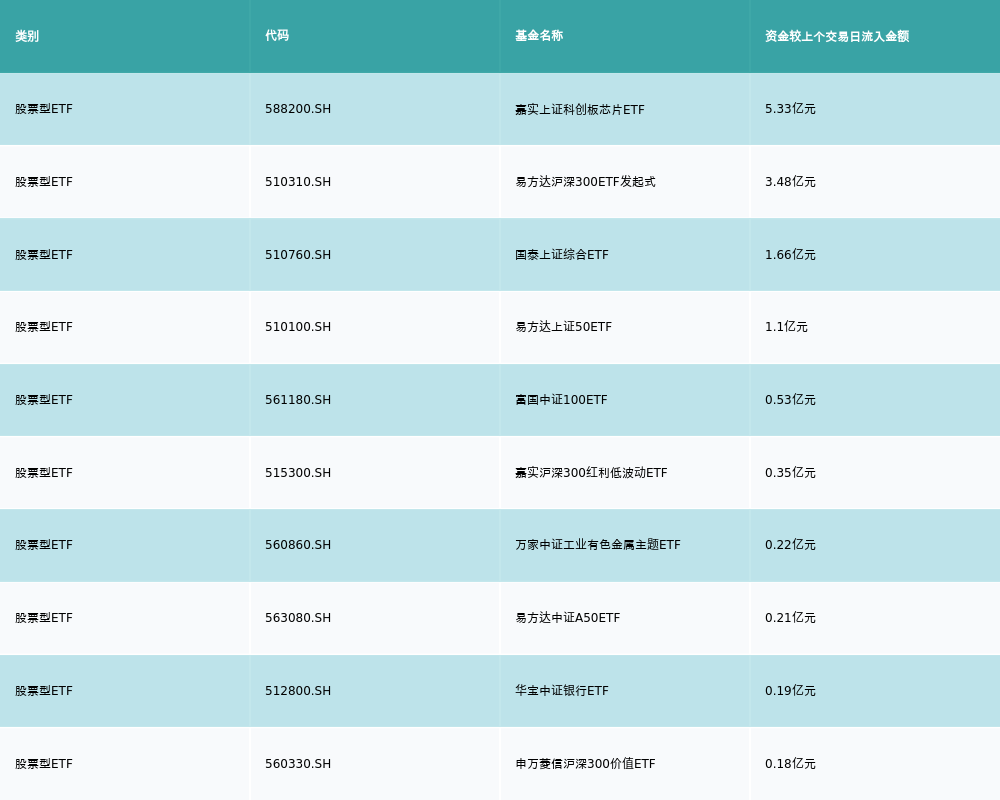Select code 512800.SH

pyautogui.click(x=298, y=691)
